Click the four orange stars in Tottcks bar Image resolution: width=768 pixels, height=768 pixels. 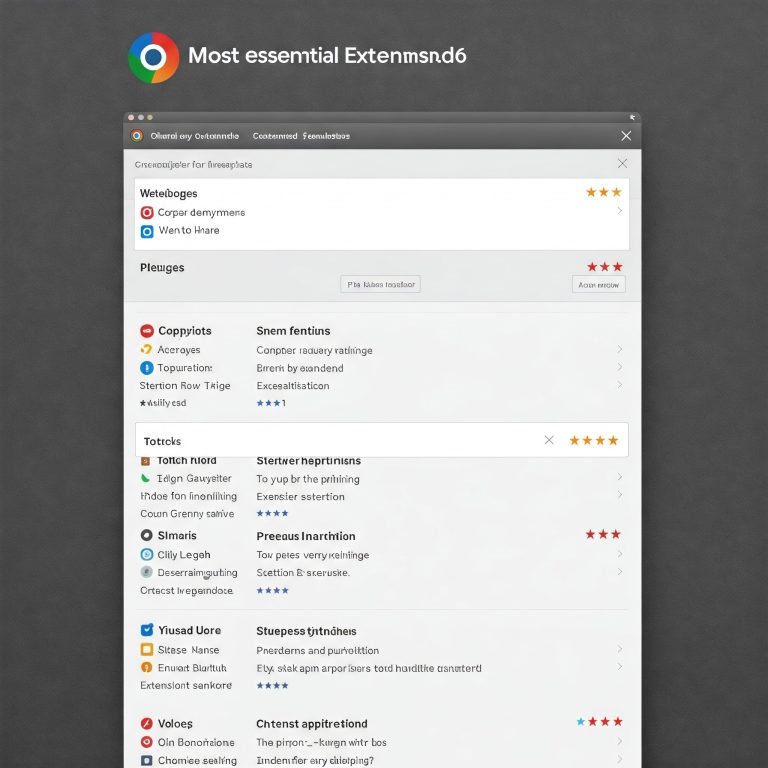click(x=594, y=441)
